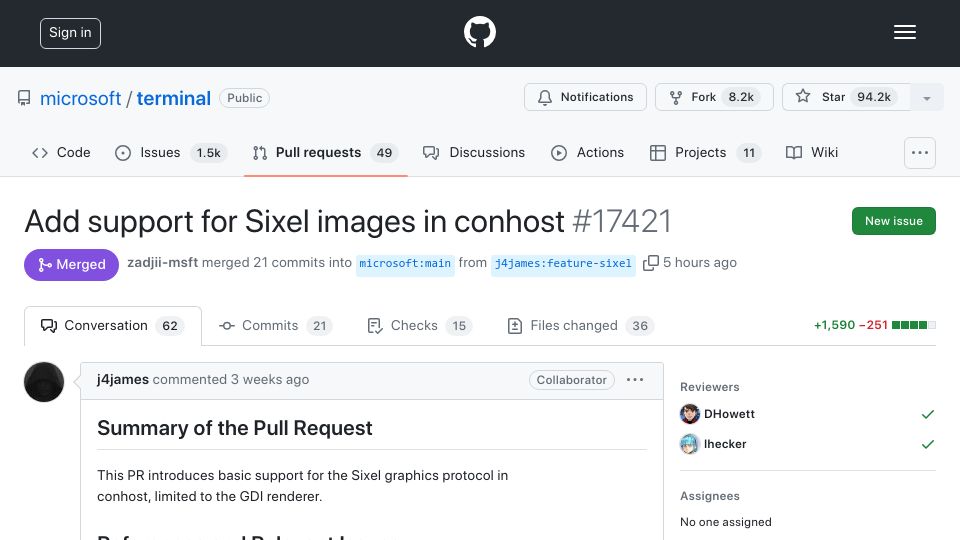Click the Fork count 8.2k

pos(741,97)
